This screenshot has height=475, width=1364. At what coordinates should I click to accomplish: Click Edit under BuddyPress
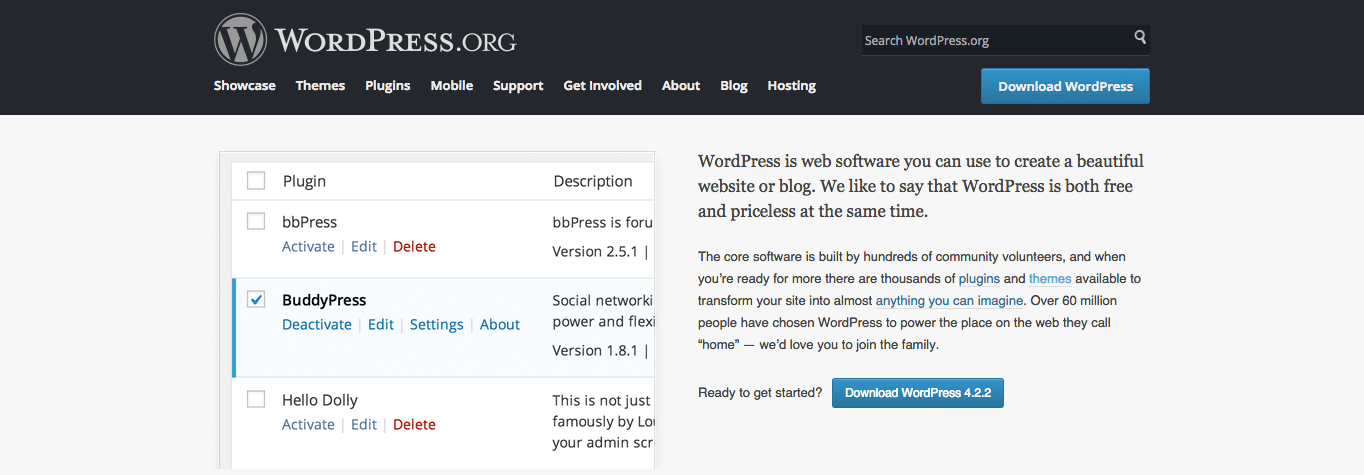coord(381,325)
